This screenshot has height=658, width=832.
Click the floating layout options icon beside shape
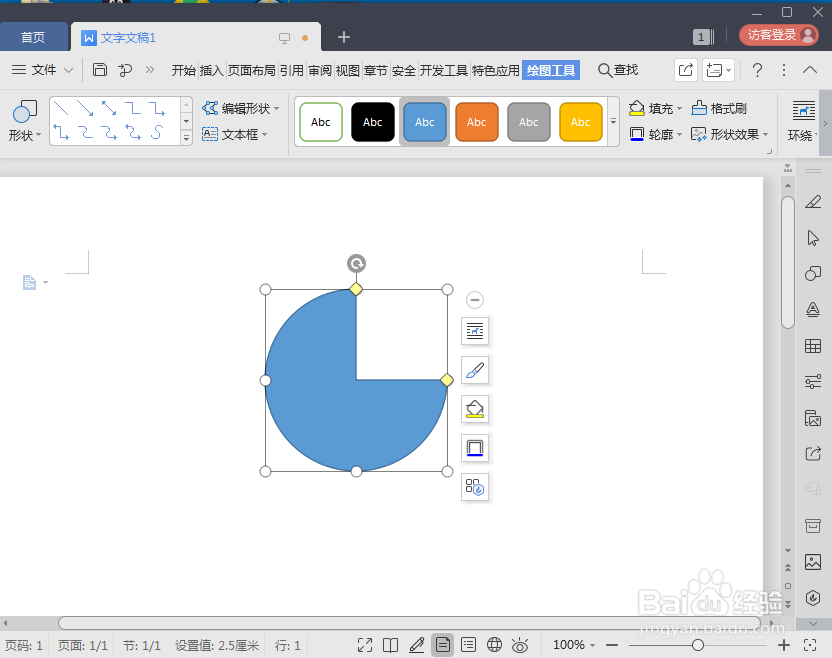coord(475,331)
